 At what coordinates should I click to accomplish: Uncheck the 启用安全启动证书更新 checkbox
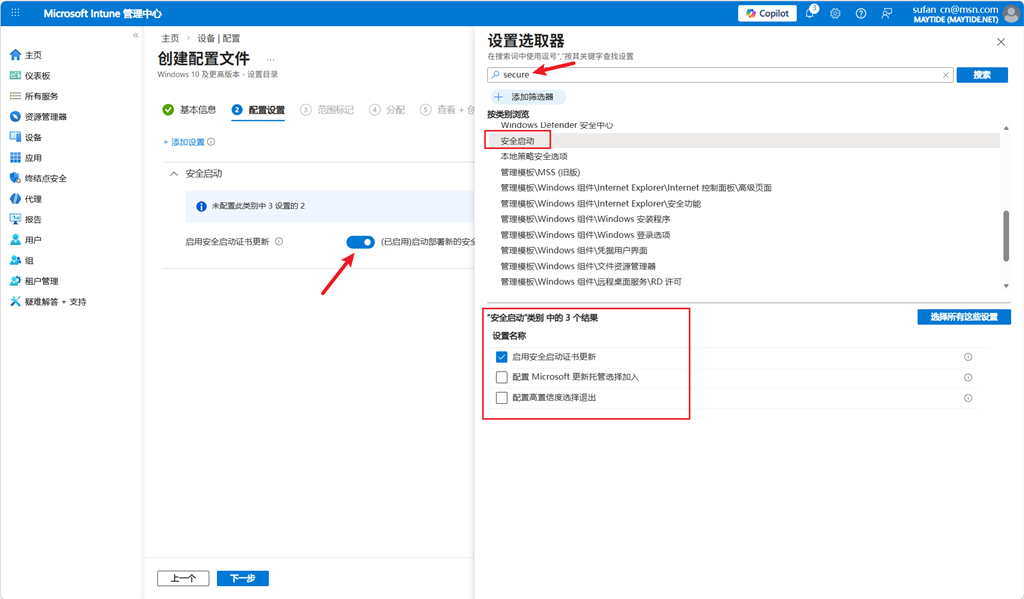click(x=502, y=357)
